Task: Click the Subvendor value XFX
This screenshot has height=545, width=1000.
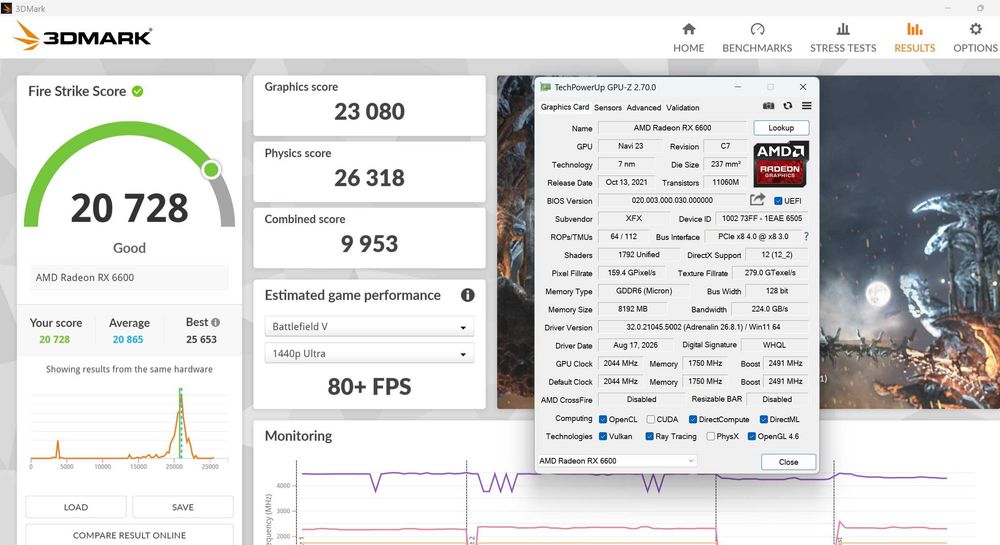Action: tap(634, 219)
